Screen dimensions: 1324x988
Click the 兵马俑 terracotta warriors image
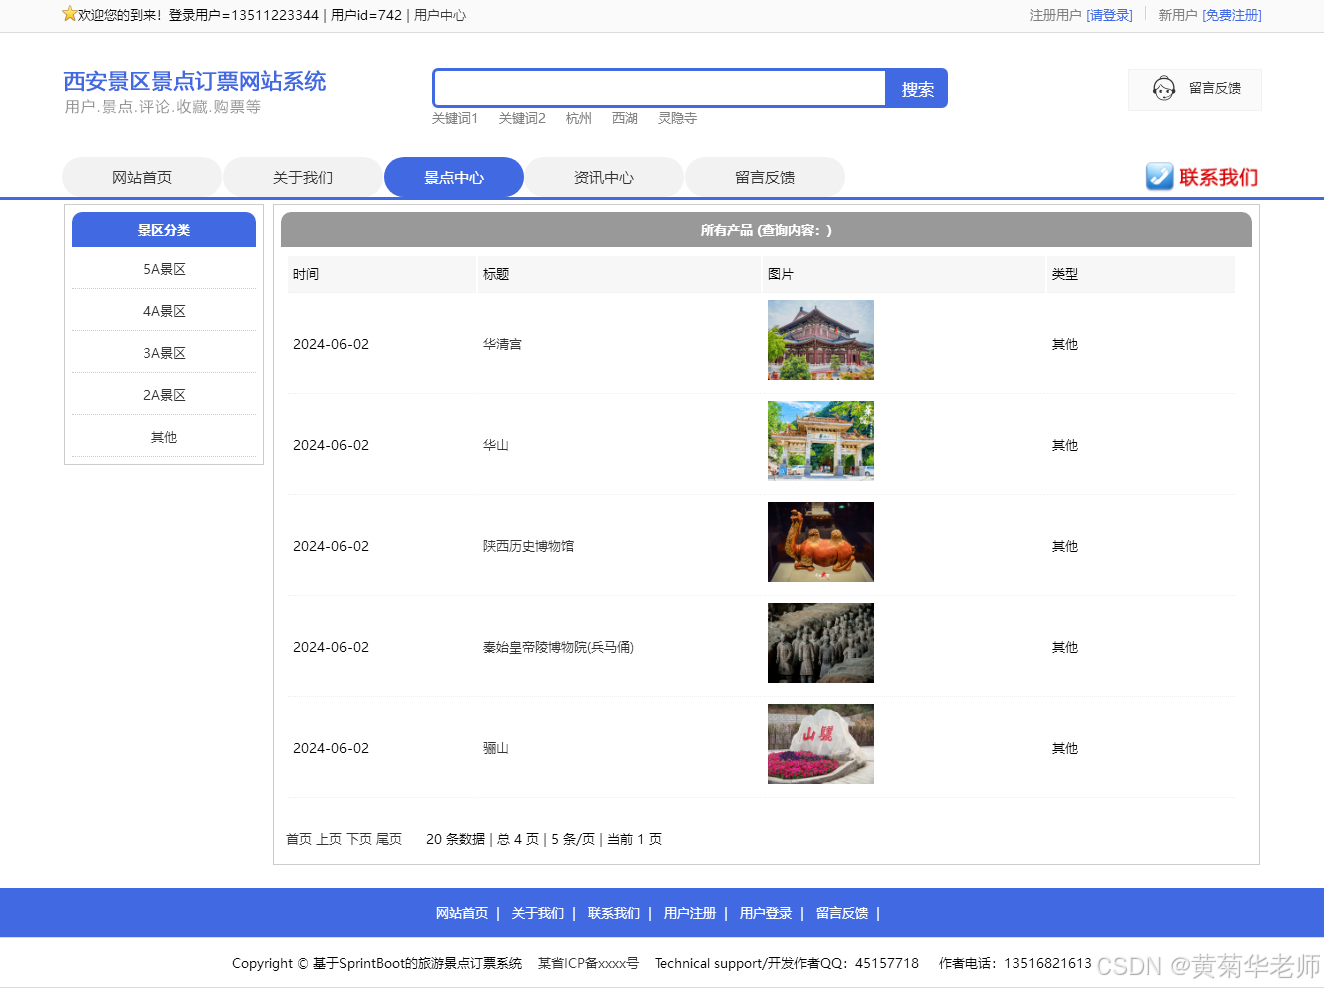coord(820,643)
